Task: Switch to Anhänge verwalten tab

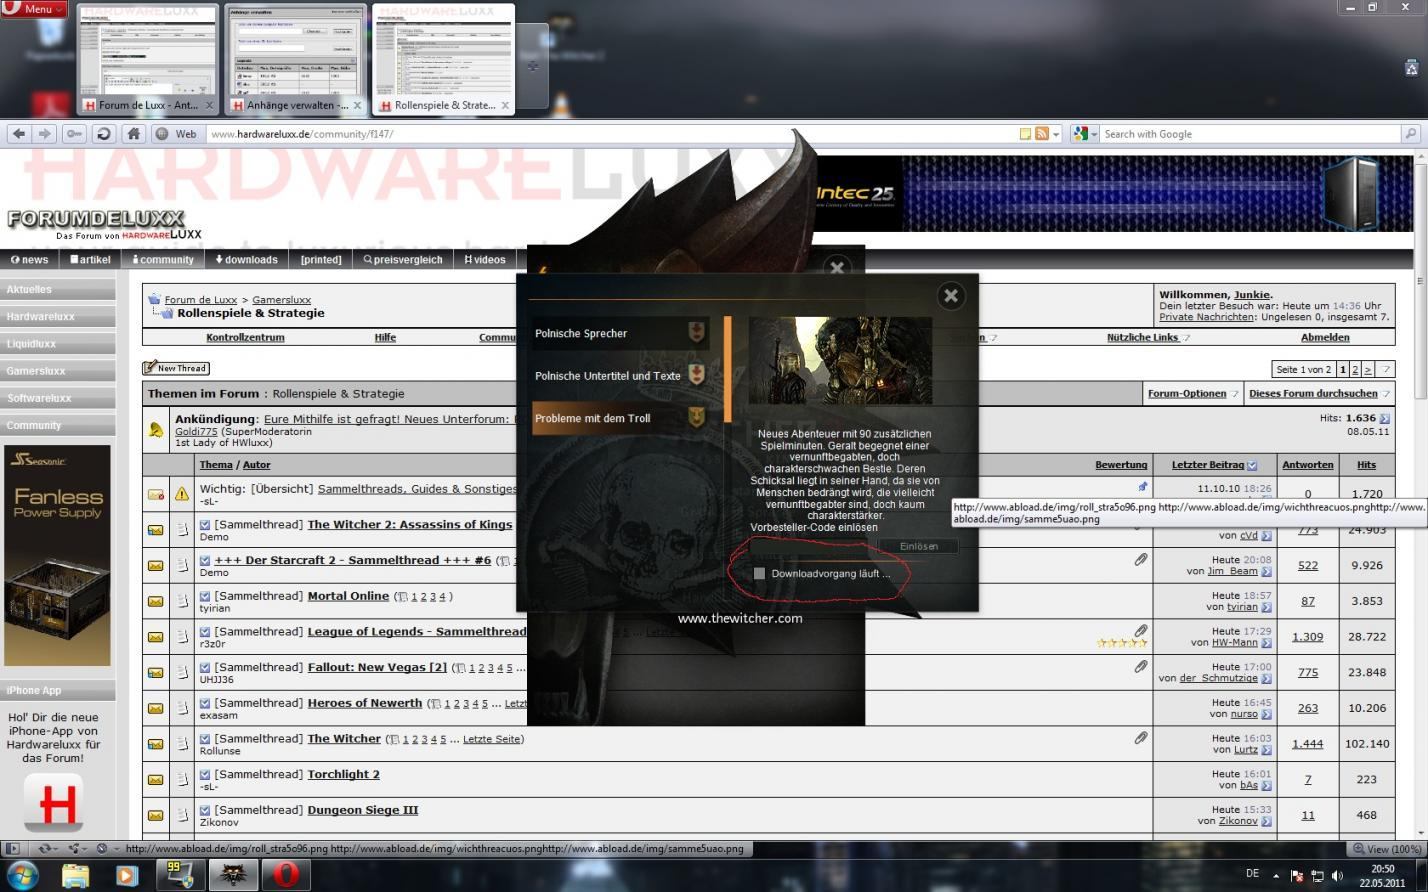Action: point(295,60)
